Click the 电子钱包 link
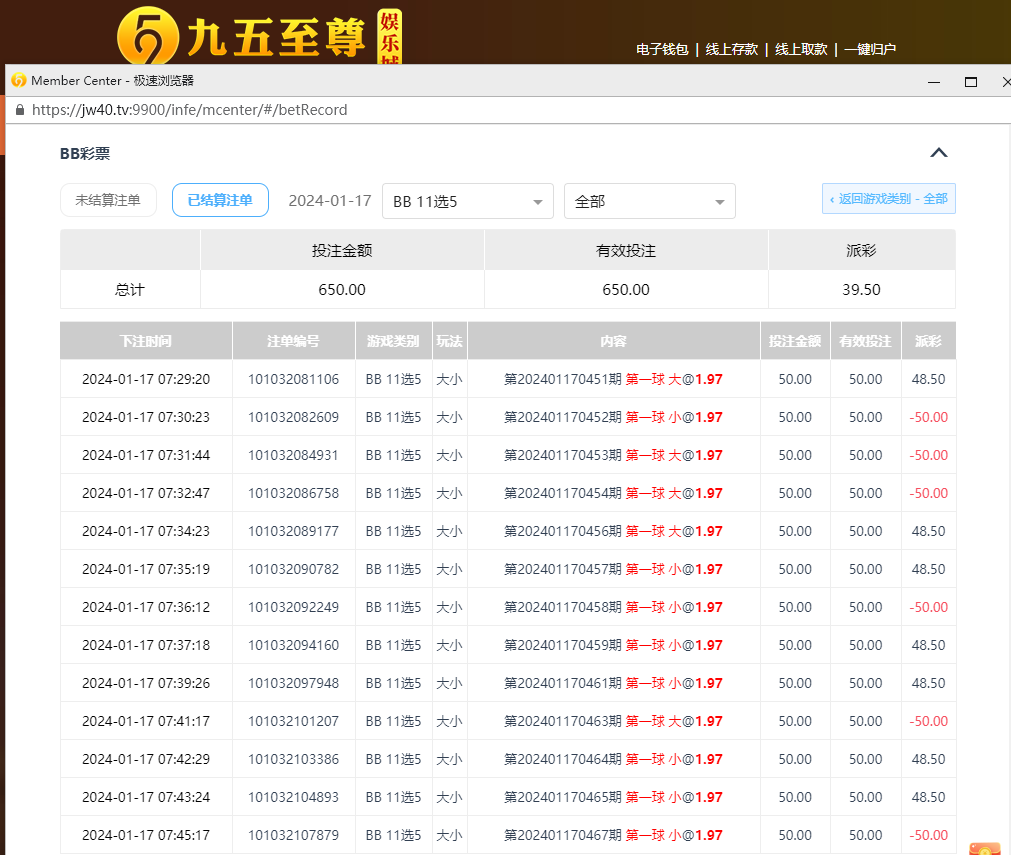The image size is (1011, 855). (x=662, y=49)
